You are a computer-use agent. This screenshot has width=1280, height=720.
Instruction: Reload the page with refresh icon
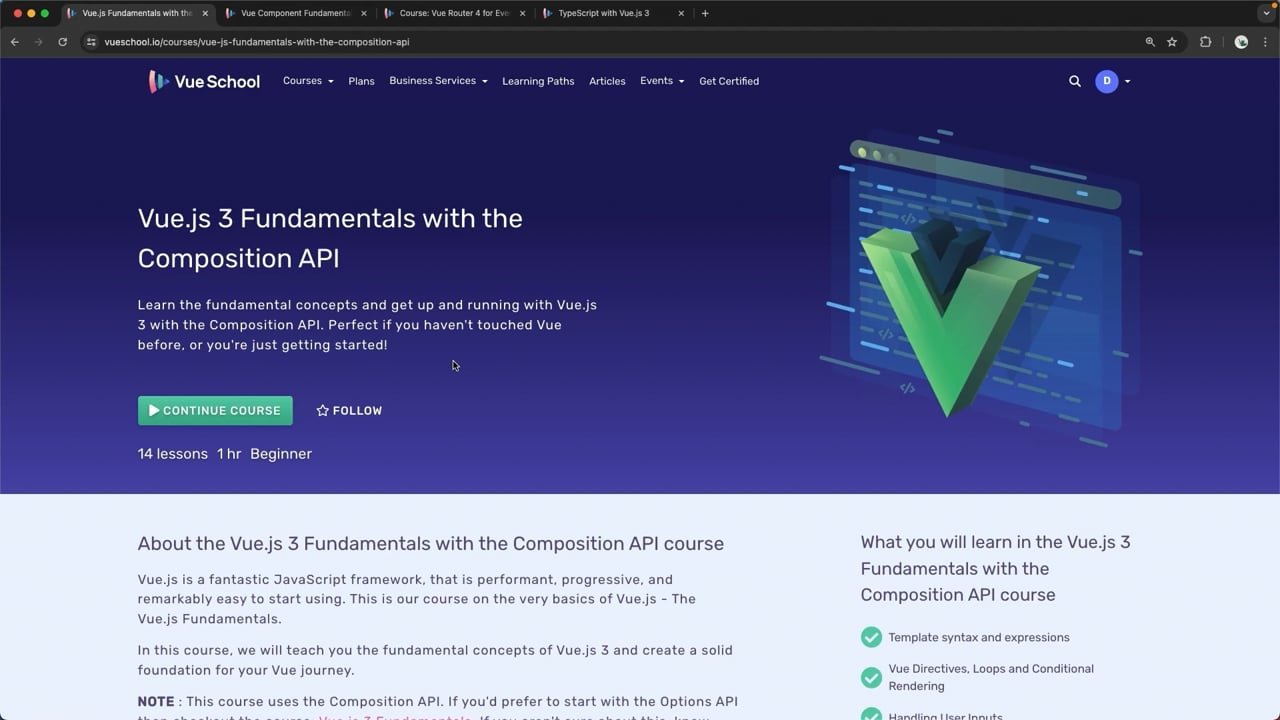tap(62, 42)
